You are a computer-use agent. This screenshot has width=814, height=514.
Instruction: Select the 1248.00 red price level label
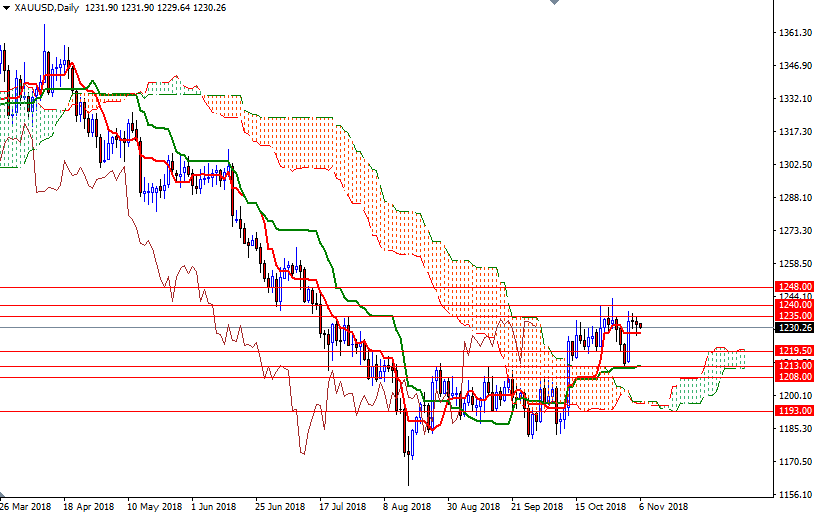click(x=793, y=287)
